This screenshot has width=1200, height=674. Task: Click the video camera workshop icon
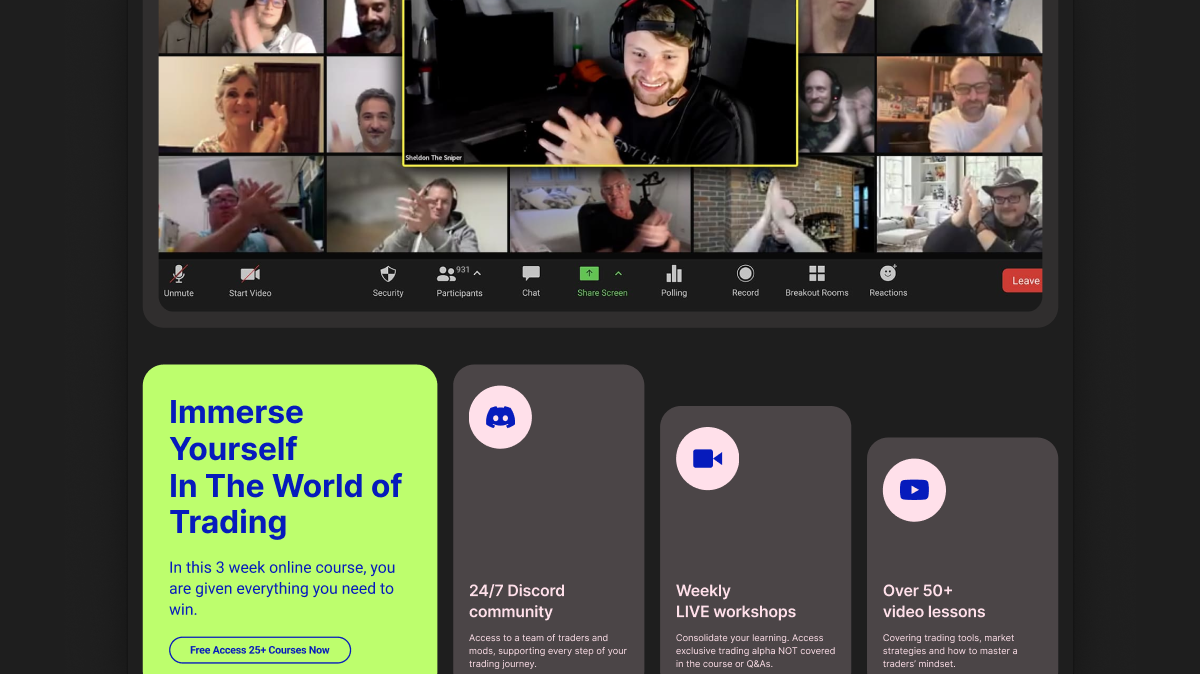point(707,459)
